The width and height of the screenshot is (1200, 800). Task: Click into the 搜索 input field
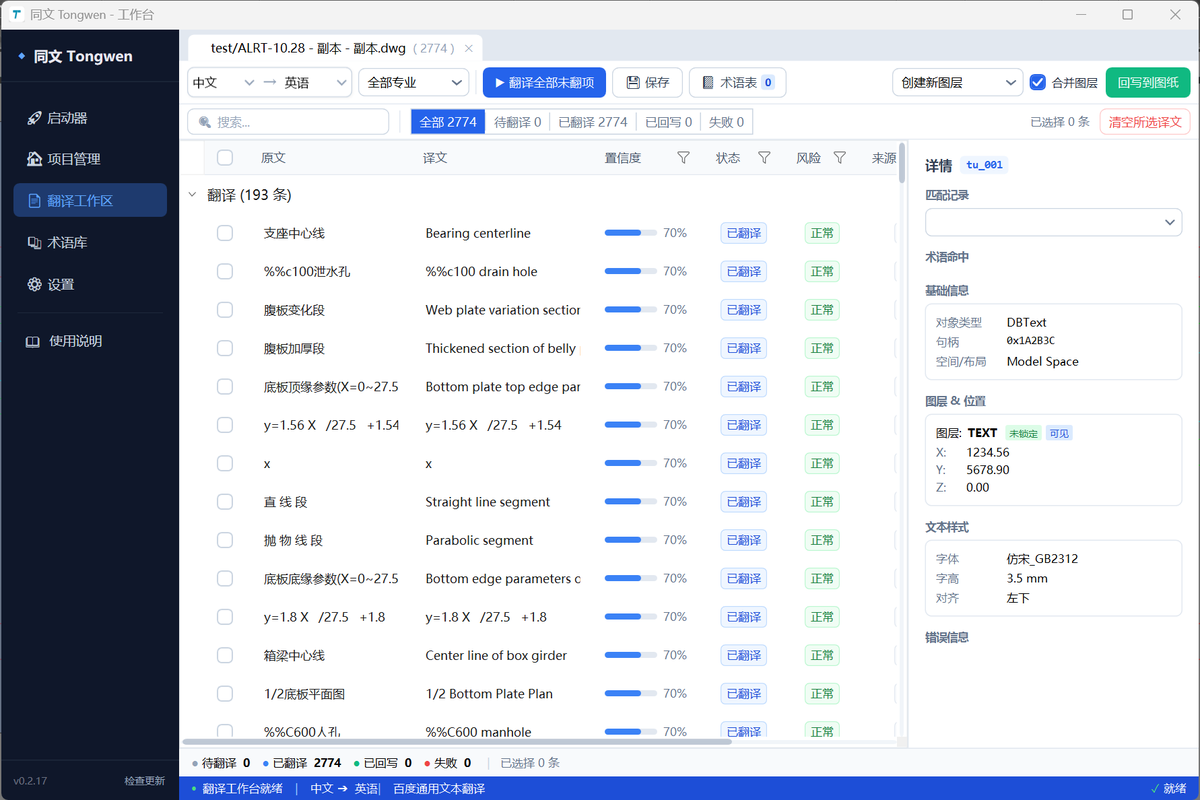[x=288, y=122]
